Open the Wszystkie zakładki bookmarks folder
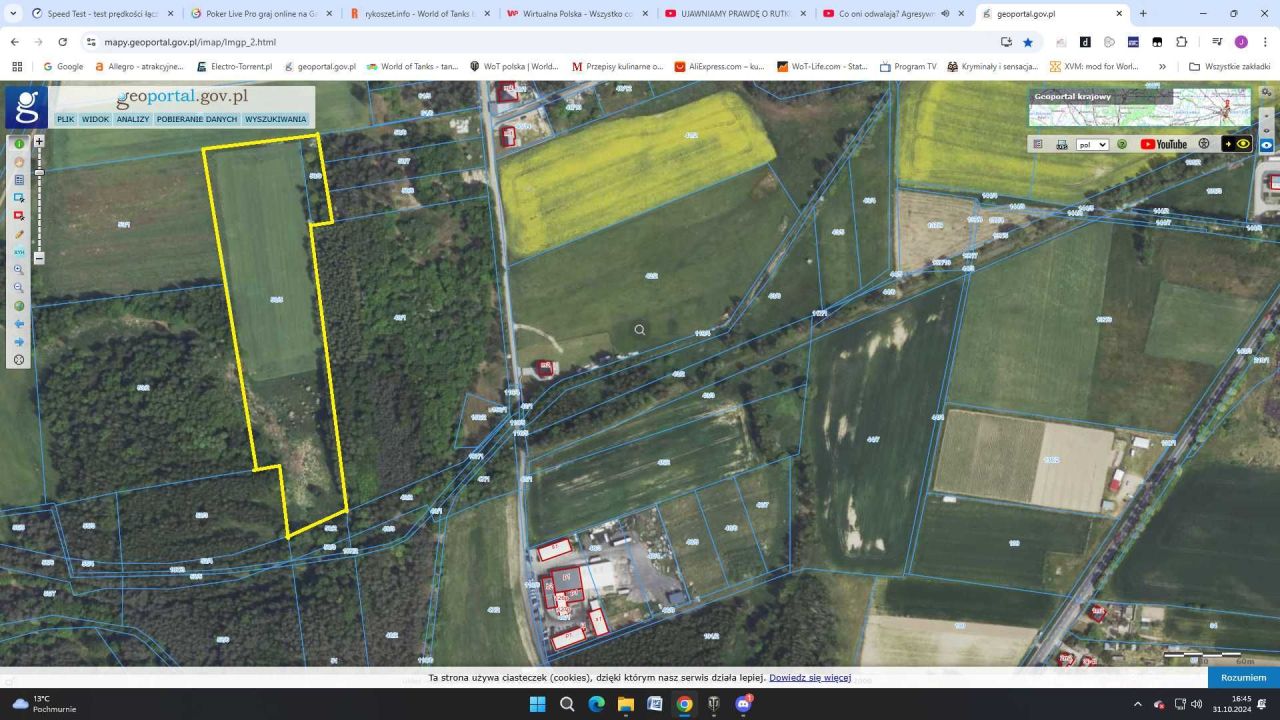1280x720 pixels. [x=1229, y=67]
